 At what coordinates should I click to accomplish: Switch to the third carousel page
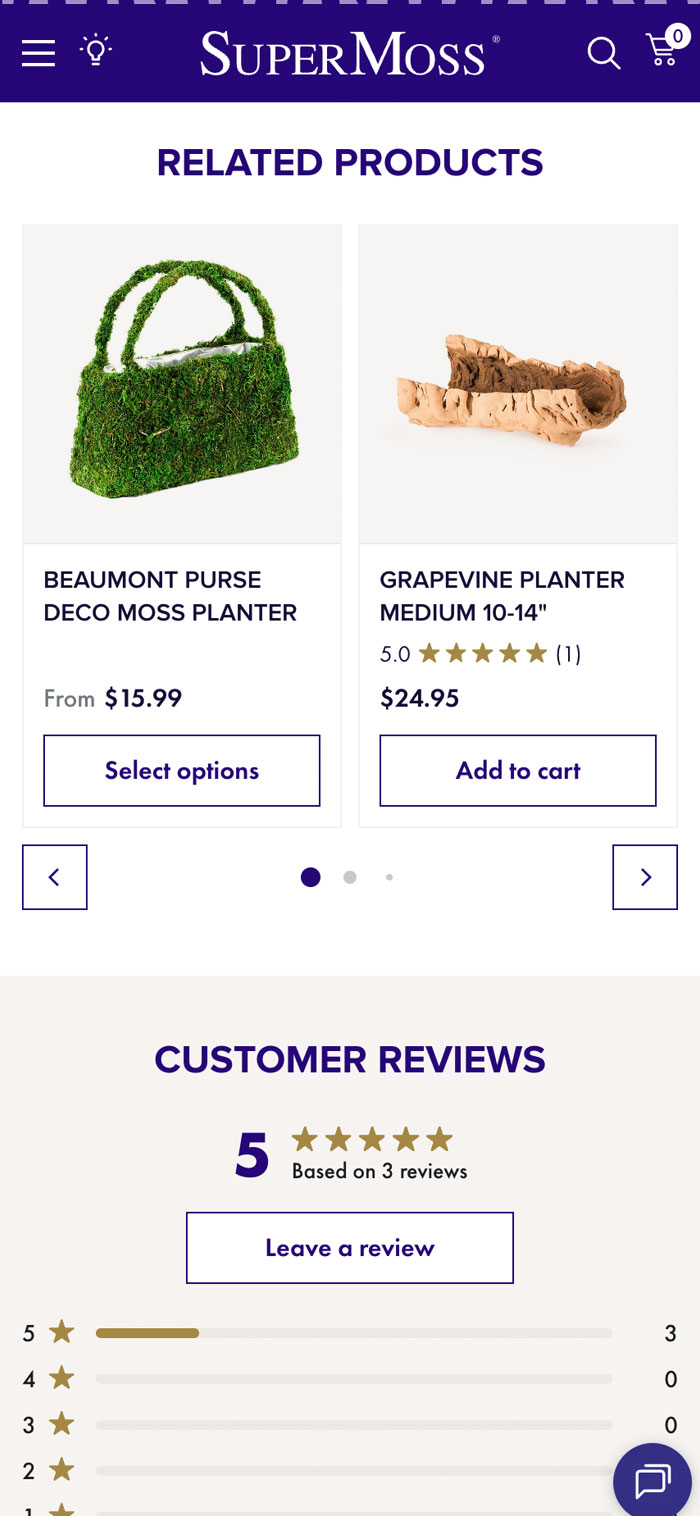coord(389,877)
